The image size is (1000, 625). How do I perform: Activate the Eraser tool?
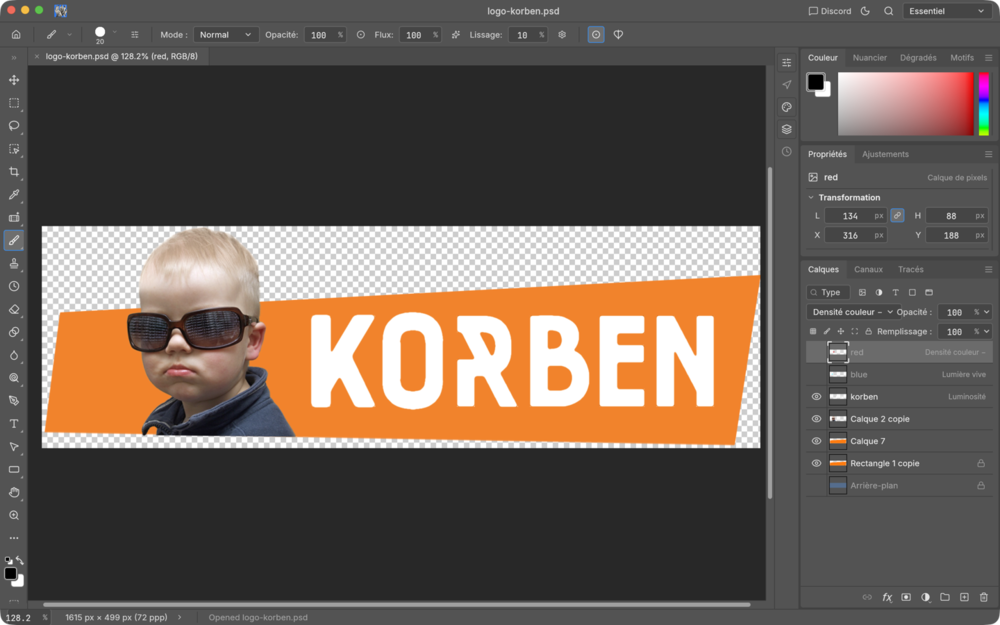(x=14, y=309)
